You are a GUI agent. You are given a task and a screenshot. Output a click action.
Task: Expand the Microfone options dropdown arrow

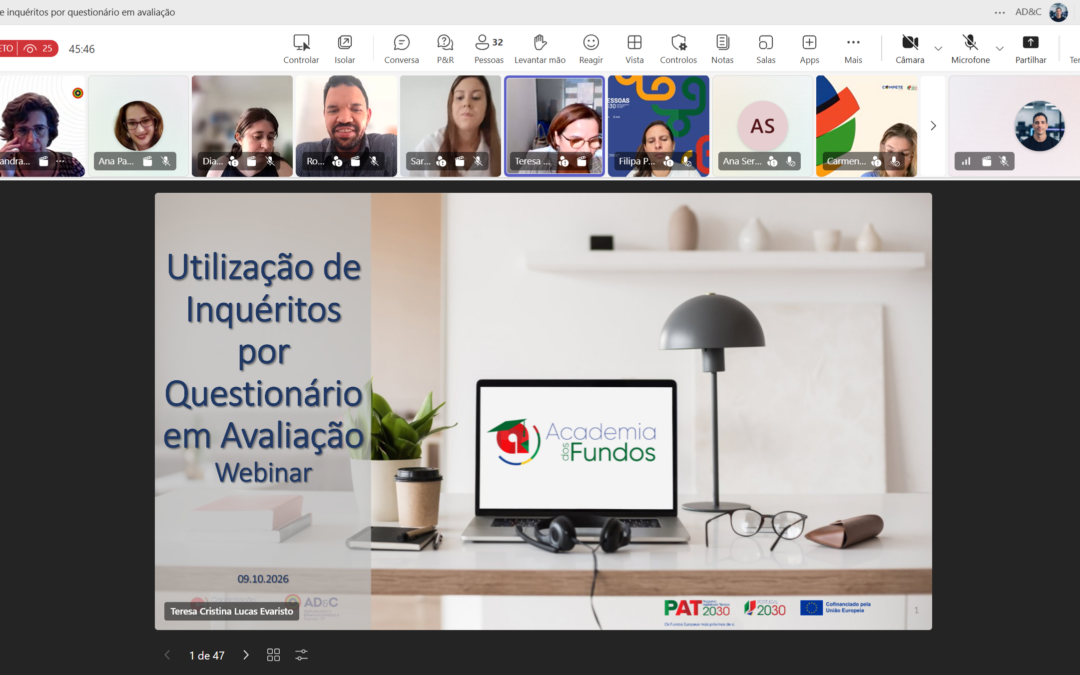click(999, 49)
